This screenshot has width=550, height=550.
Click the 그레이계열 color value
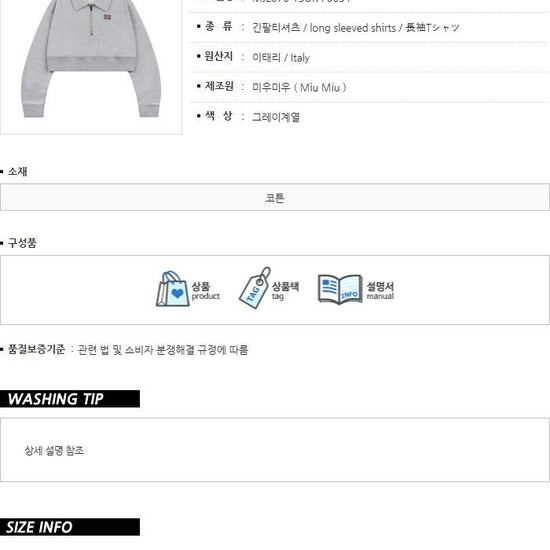click(276, 117)
